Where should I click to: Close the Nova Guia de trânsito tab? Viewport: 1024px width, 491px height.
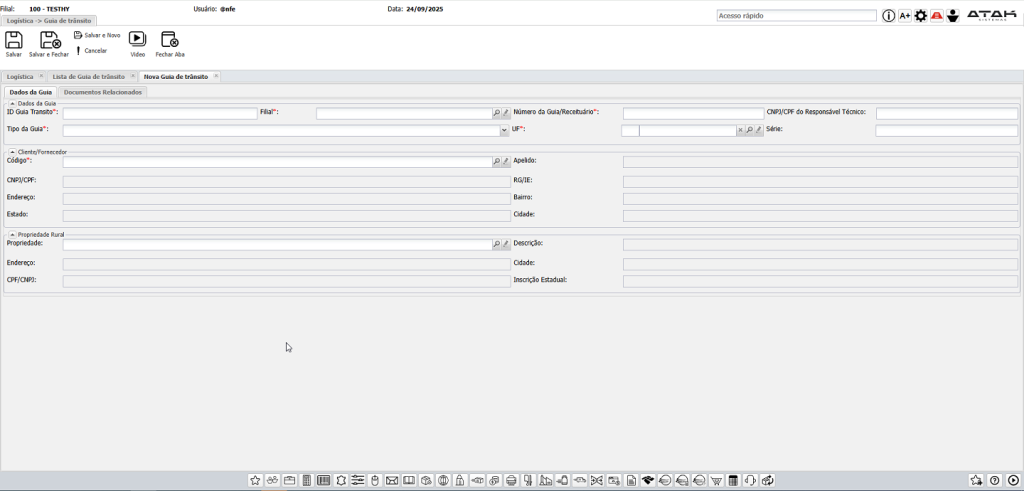point(216,76)
